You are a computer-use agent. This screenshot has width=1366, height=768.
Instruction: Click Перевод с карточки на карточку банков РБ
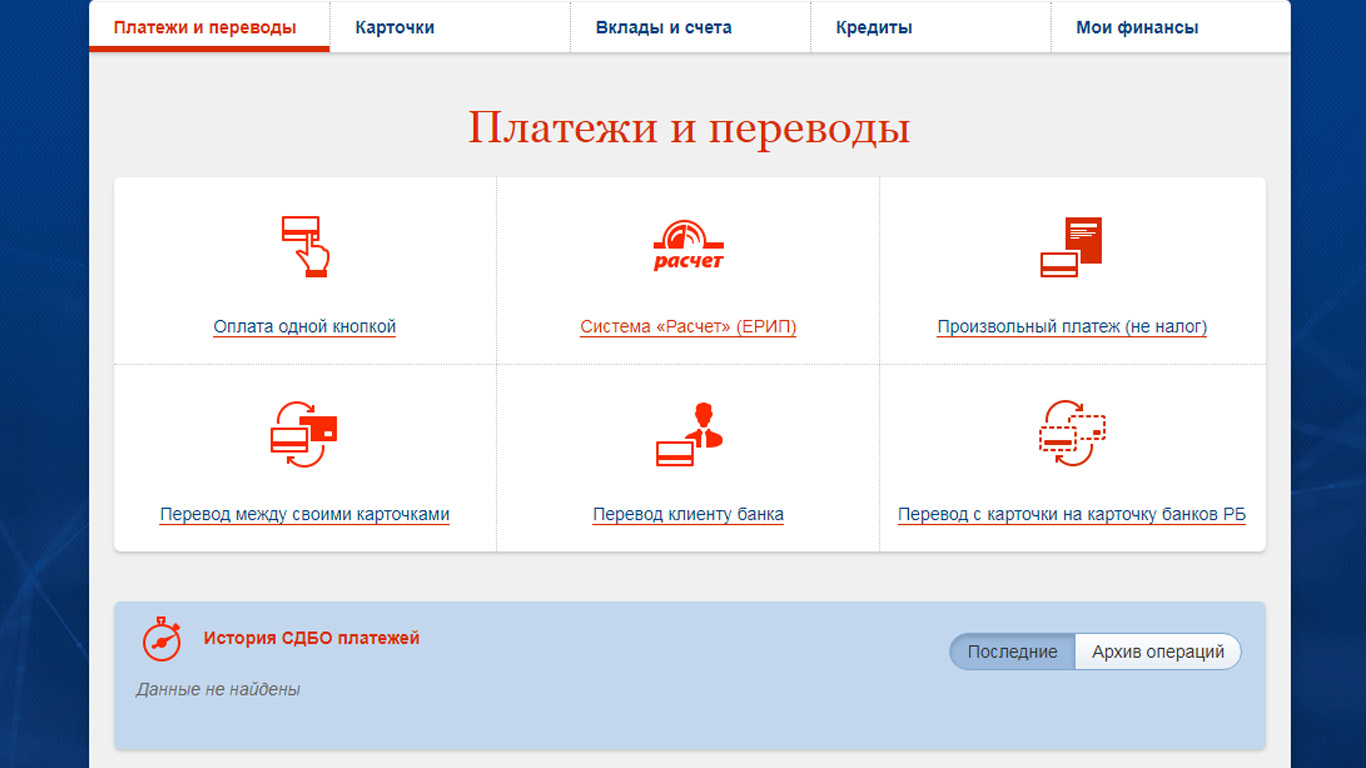click(x=1072, y=515)
